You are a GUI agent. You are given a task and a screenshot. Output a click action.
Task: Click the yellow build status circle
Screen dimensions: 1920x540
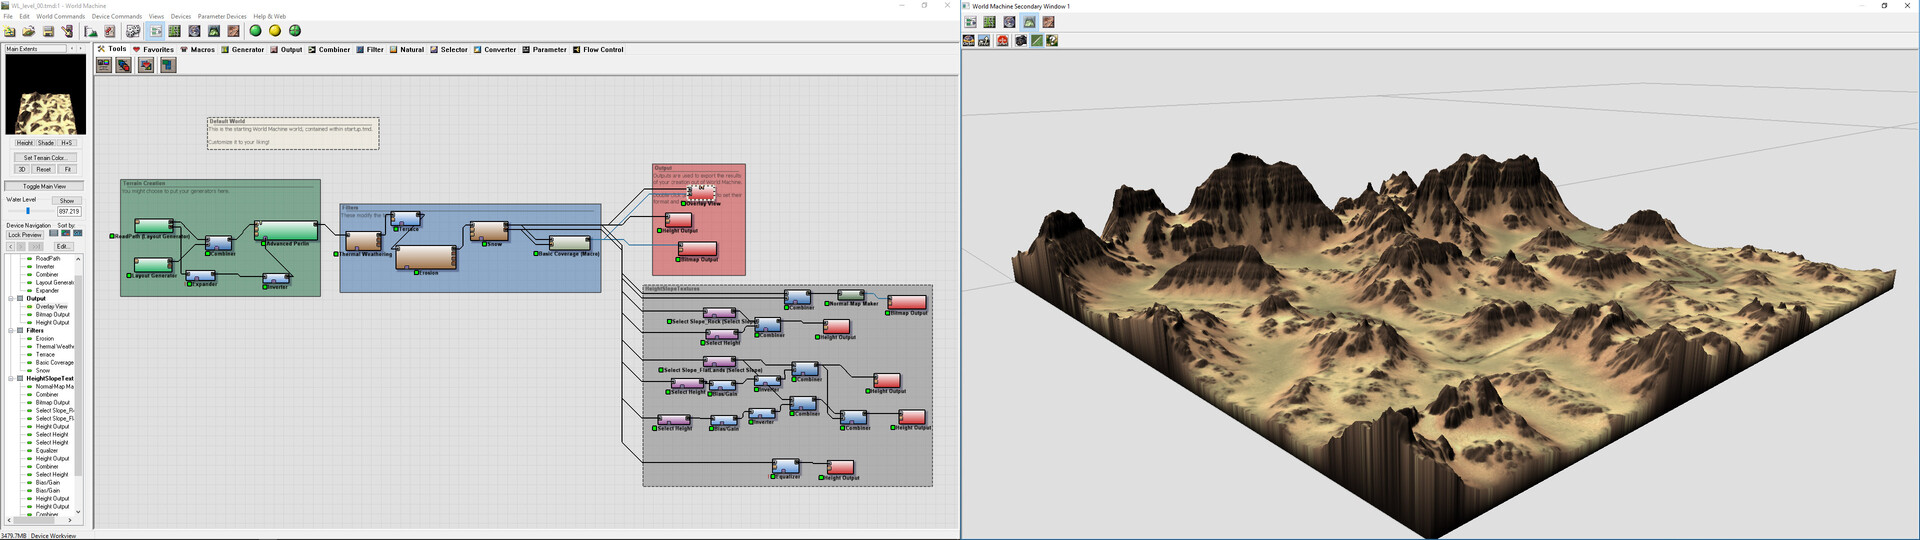[x=275, y=31]
